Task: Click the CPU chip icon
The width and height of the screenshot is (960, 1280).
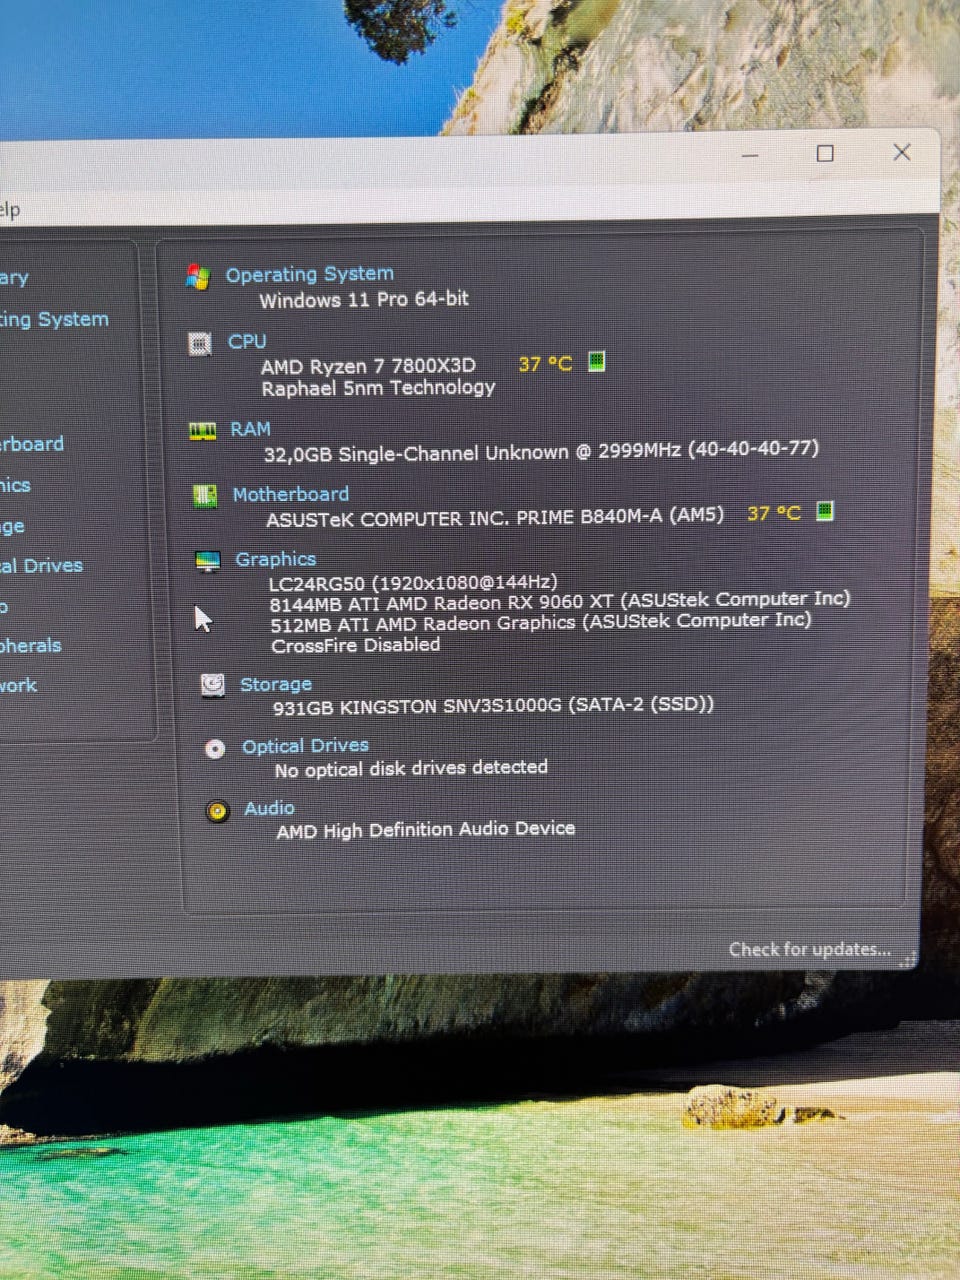Action: 200,344
